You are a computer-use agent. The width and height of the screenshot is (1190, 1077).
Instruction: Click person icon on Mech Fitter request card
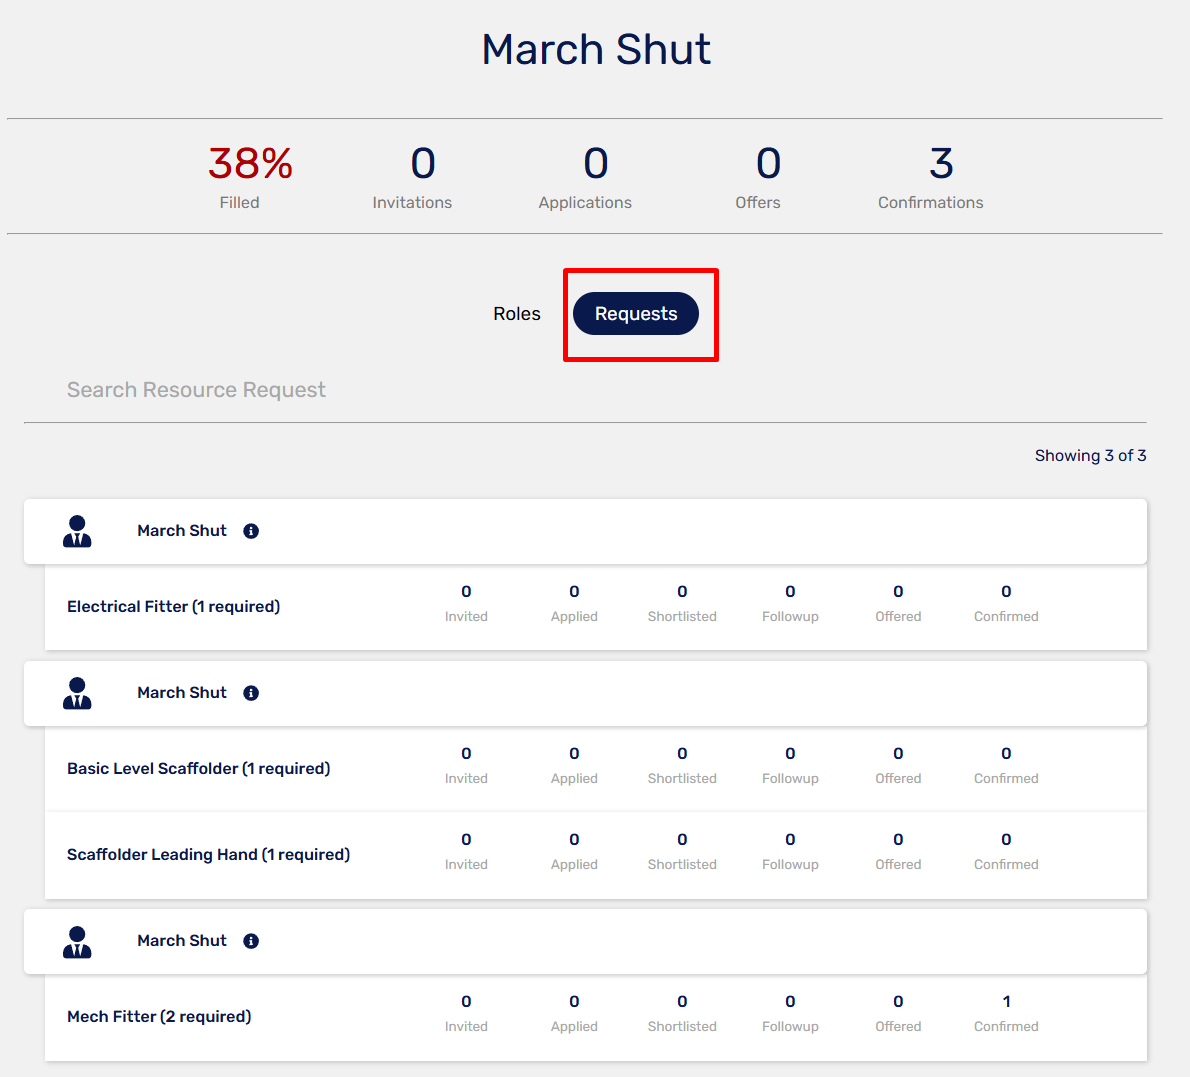click(77, 941)
